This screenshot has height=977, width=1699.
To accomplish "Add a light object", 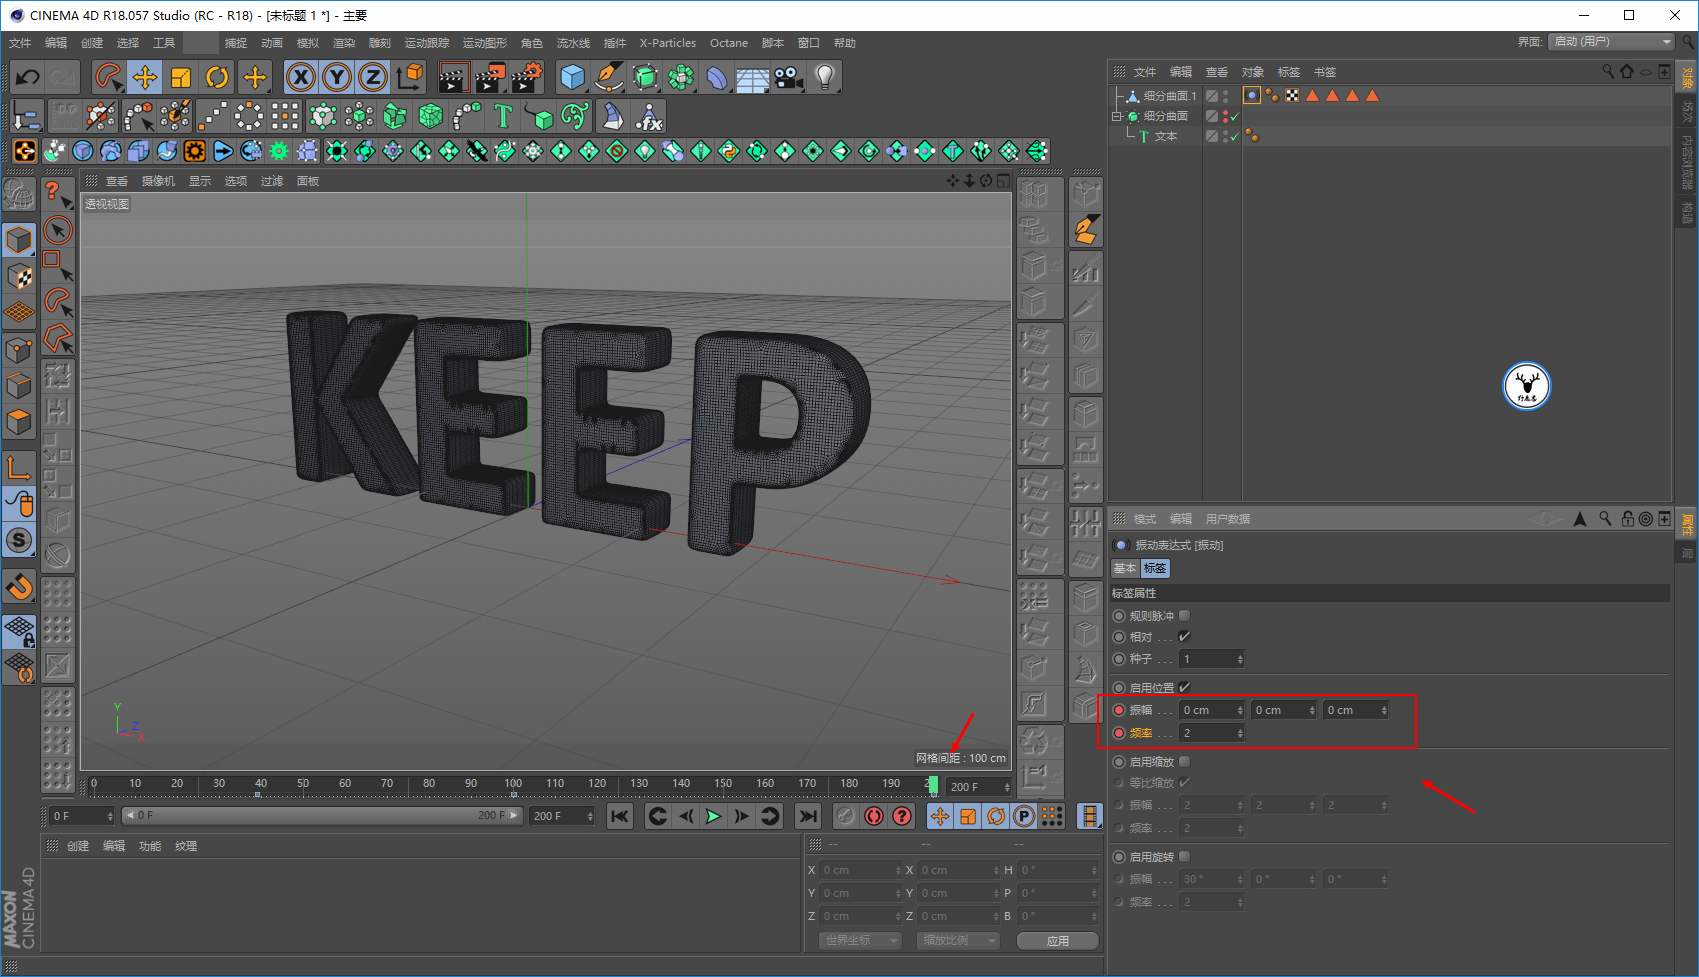I will (x=824, y=77).
